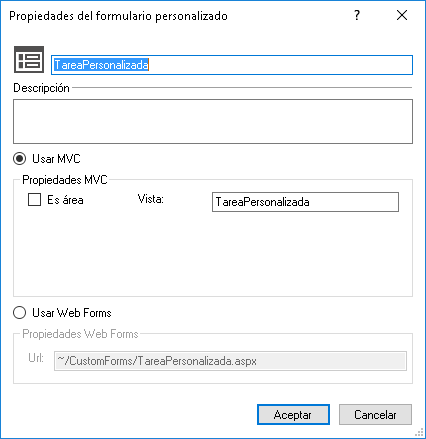The height and width of the screenshot is (439, 426).
Task: Select the Usar MVC radio button
Action: tap(19, 159)
